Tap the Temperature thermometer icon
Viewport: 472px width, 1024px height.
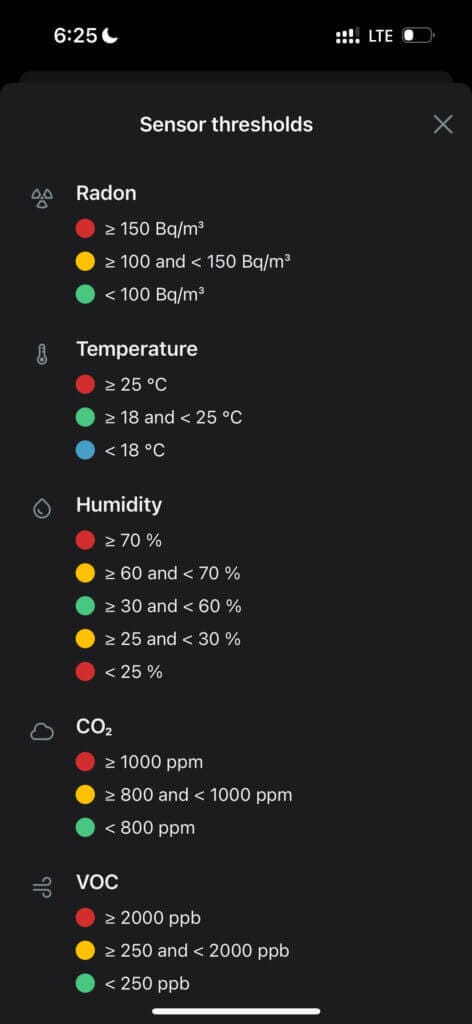tap(42, 355)
